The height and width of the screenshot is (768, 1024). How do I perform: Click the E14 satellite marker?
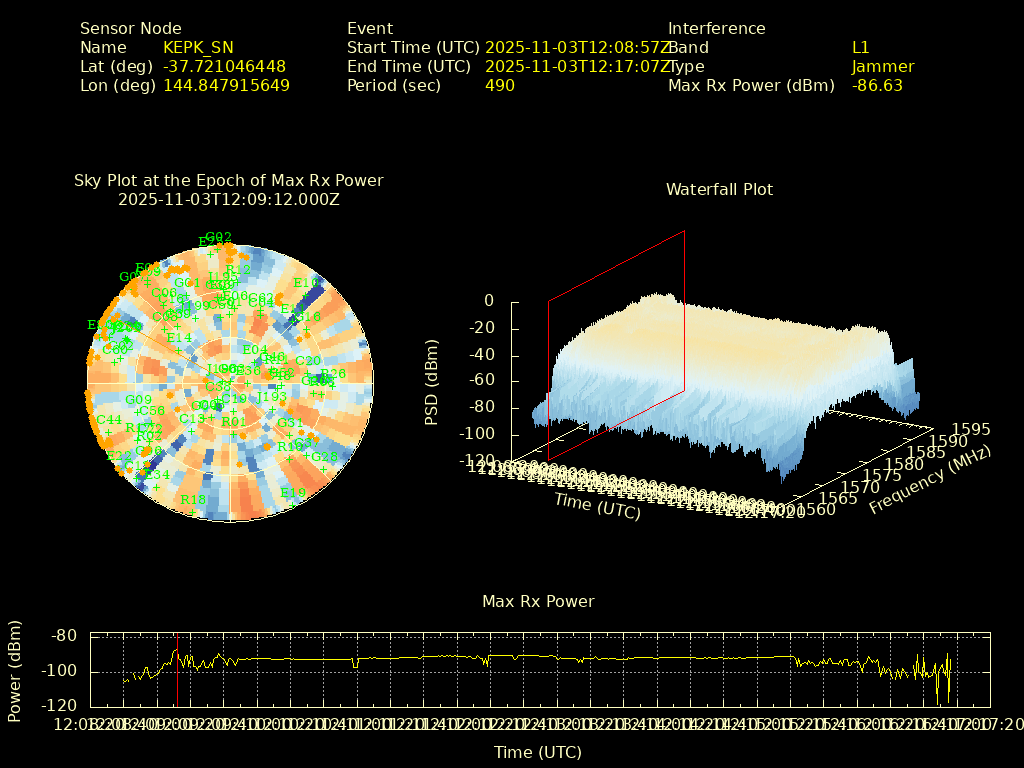pyautogui.click(x=180, y=338)
